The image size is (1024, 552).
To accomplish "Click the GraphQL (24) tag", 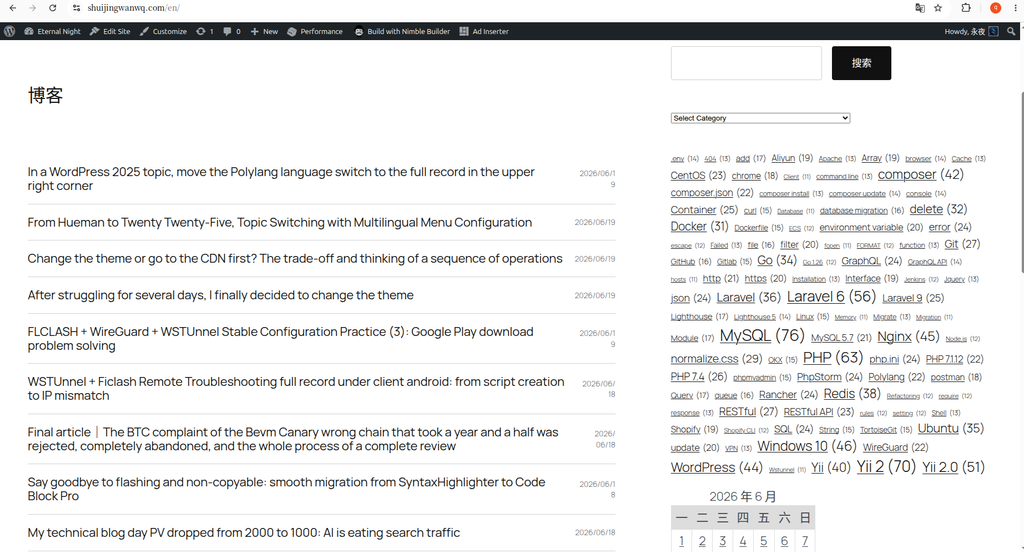I will pos(871,261).
